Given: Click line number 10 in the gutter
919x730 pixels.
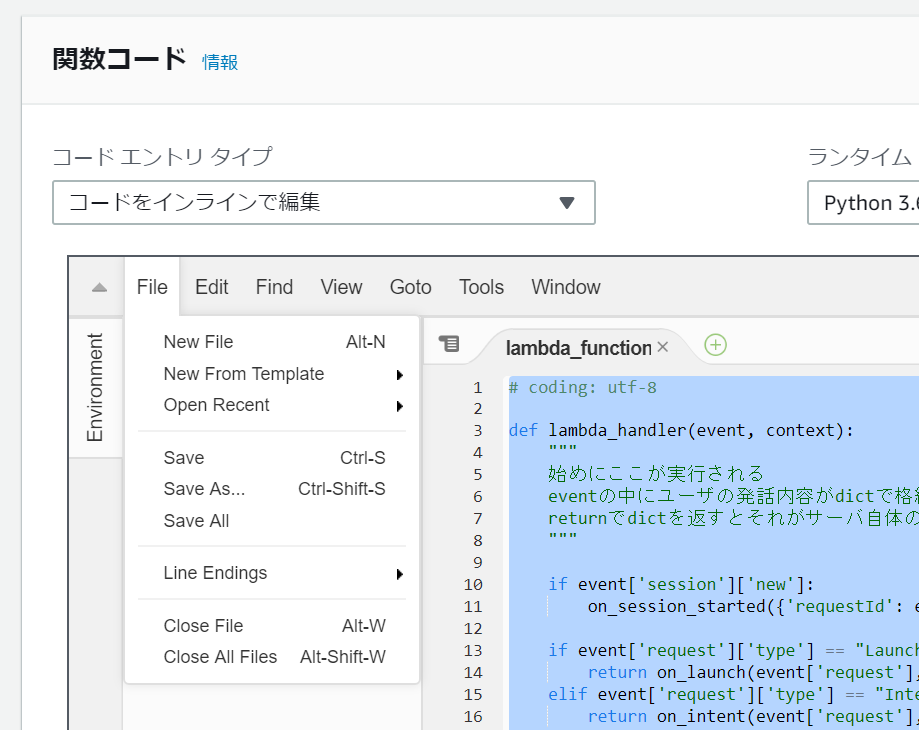Looking at the screenshot, I should [473, 585].
